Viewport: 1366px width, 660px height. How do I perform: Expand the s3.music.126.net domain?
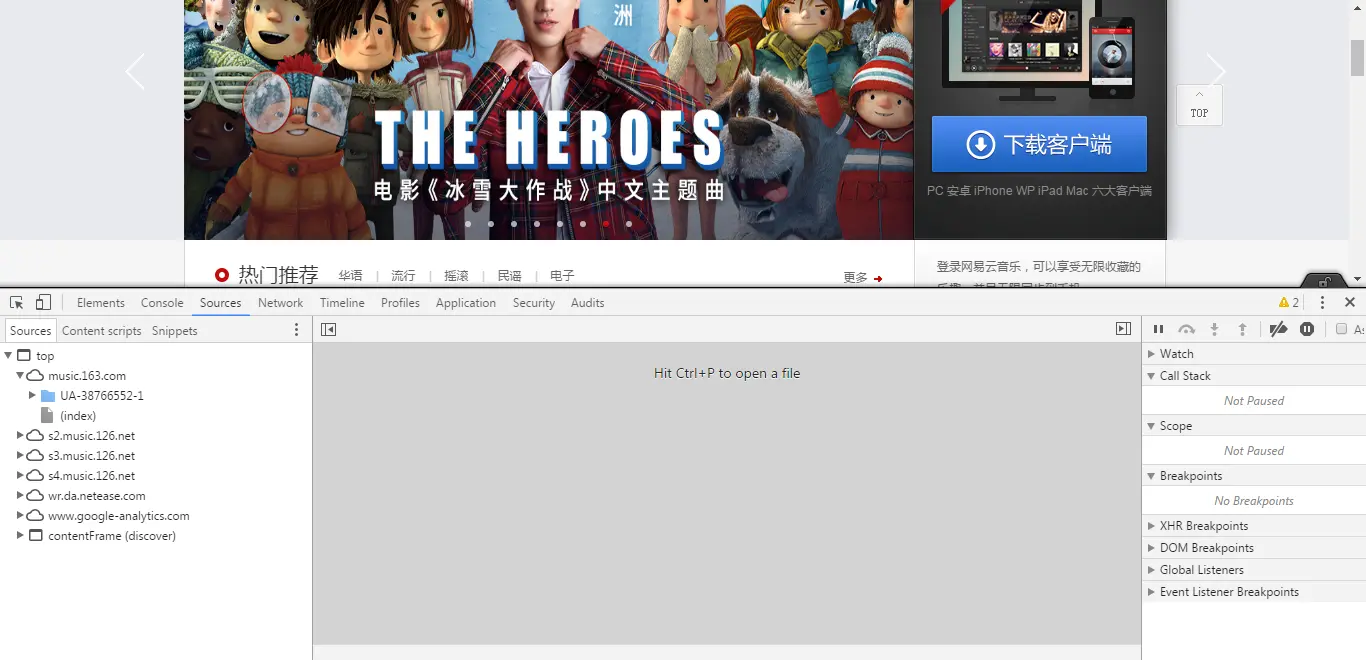click(20, 455)
